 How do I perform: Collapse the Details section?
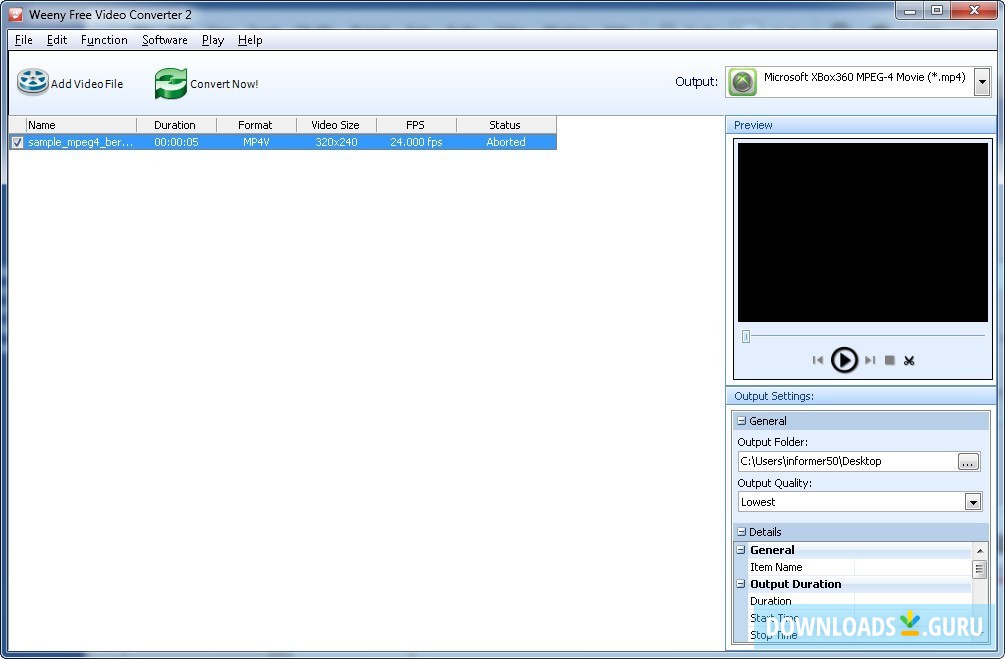point(742,532)
